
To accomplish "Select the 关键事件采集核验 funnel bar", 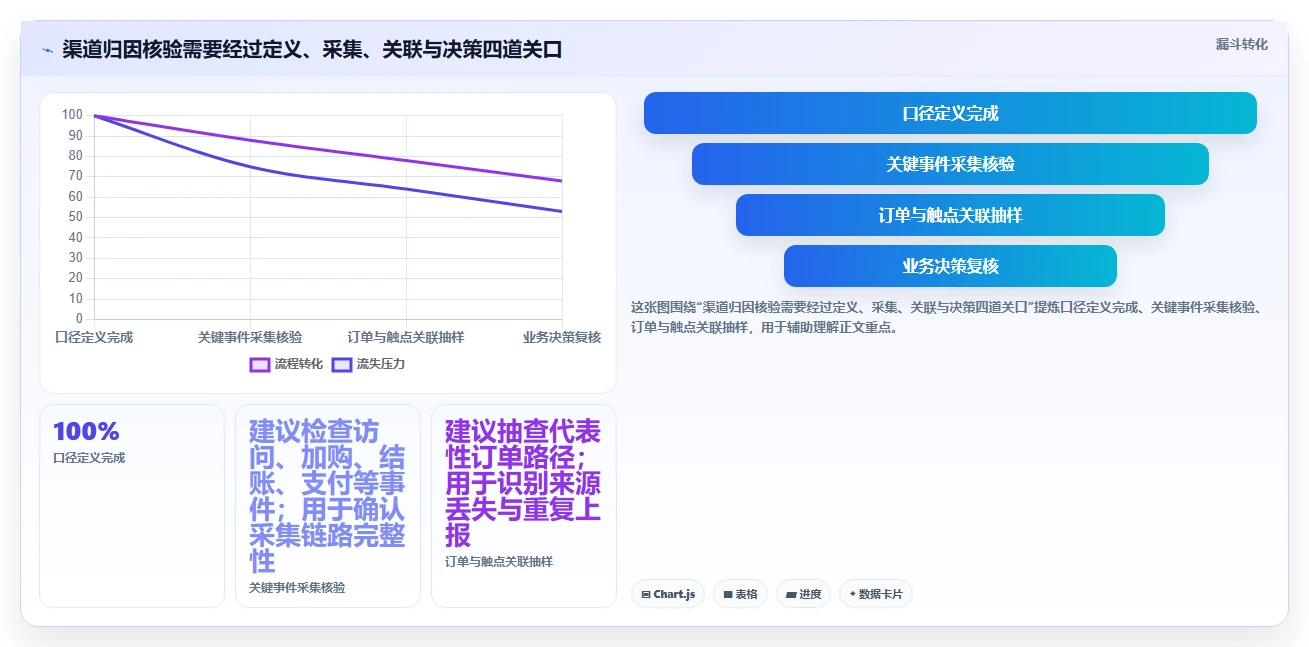I will pos(950,164).
